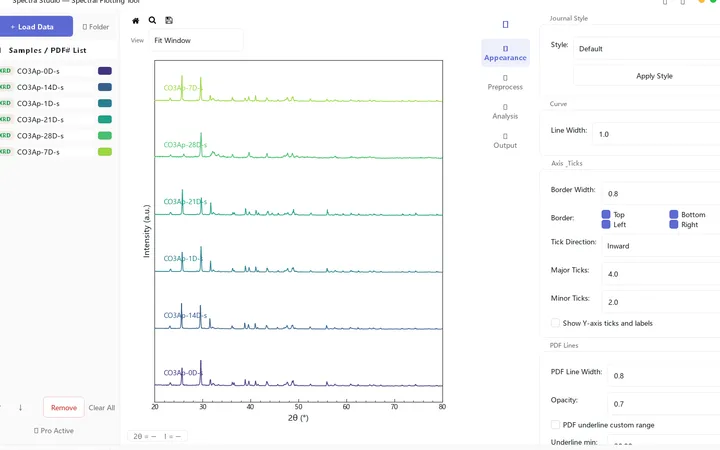Open the Output tab
The width and height of the screenshot is (720, 450).
coord(505,141)
